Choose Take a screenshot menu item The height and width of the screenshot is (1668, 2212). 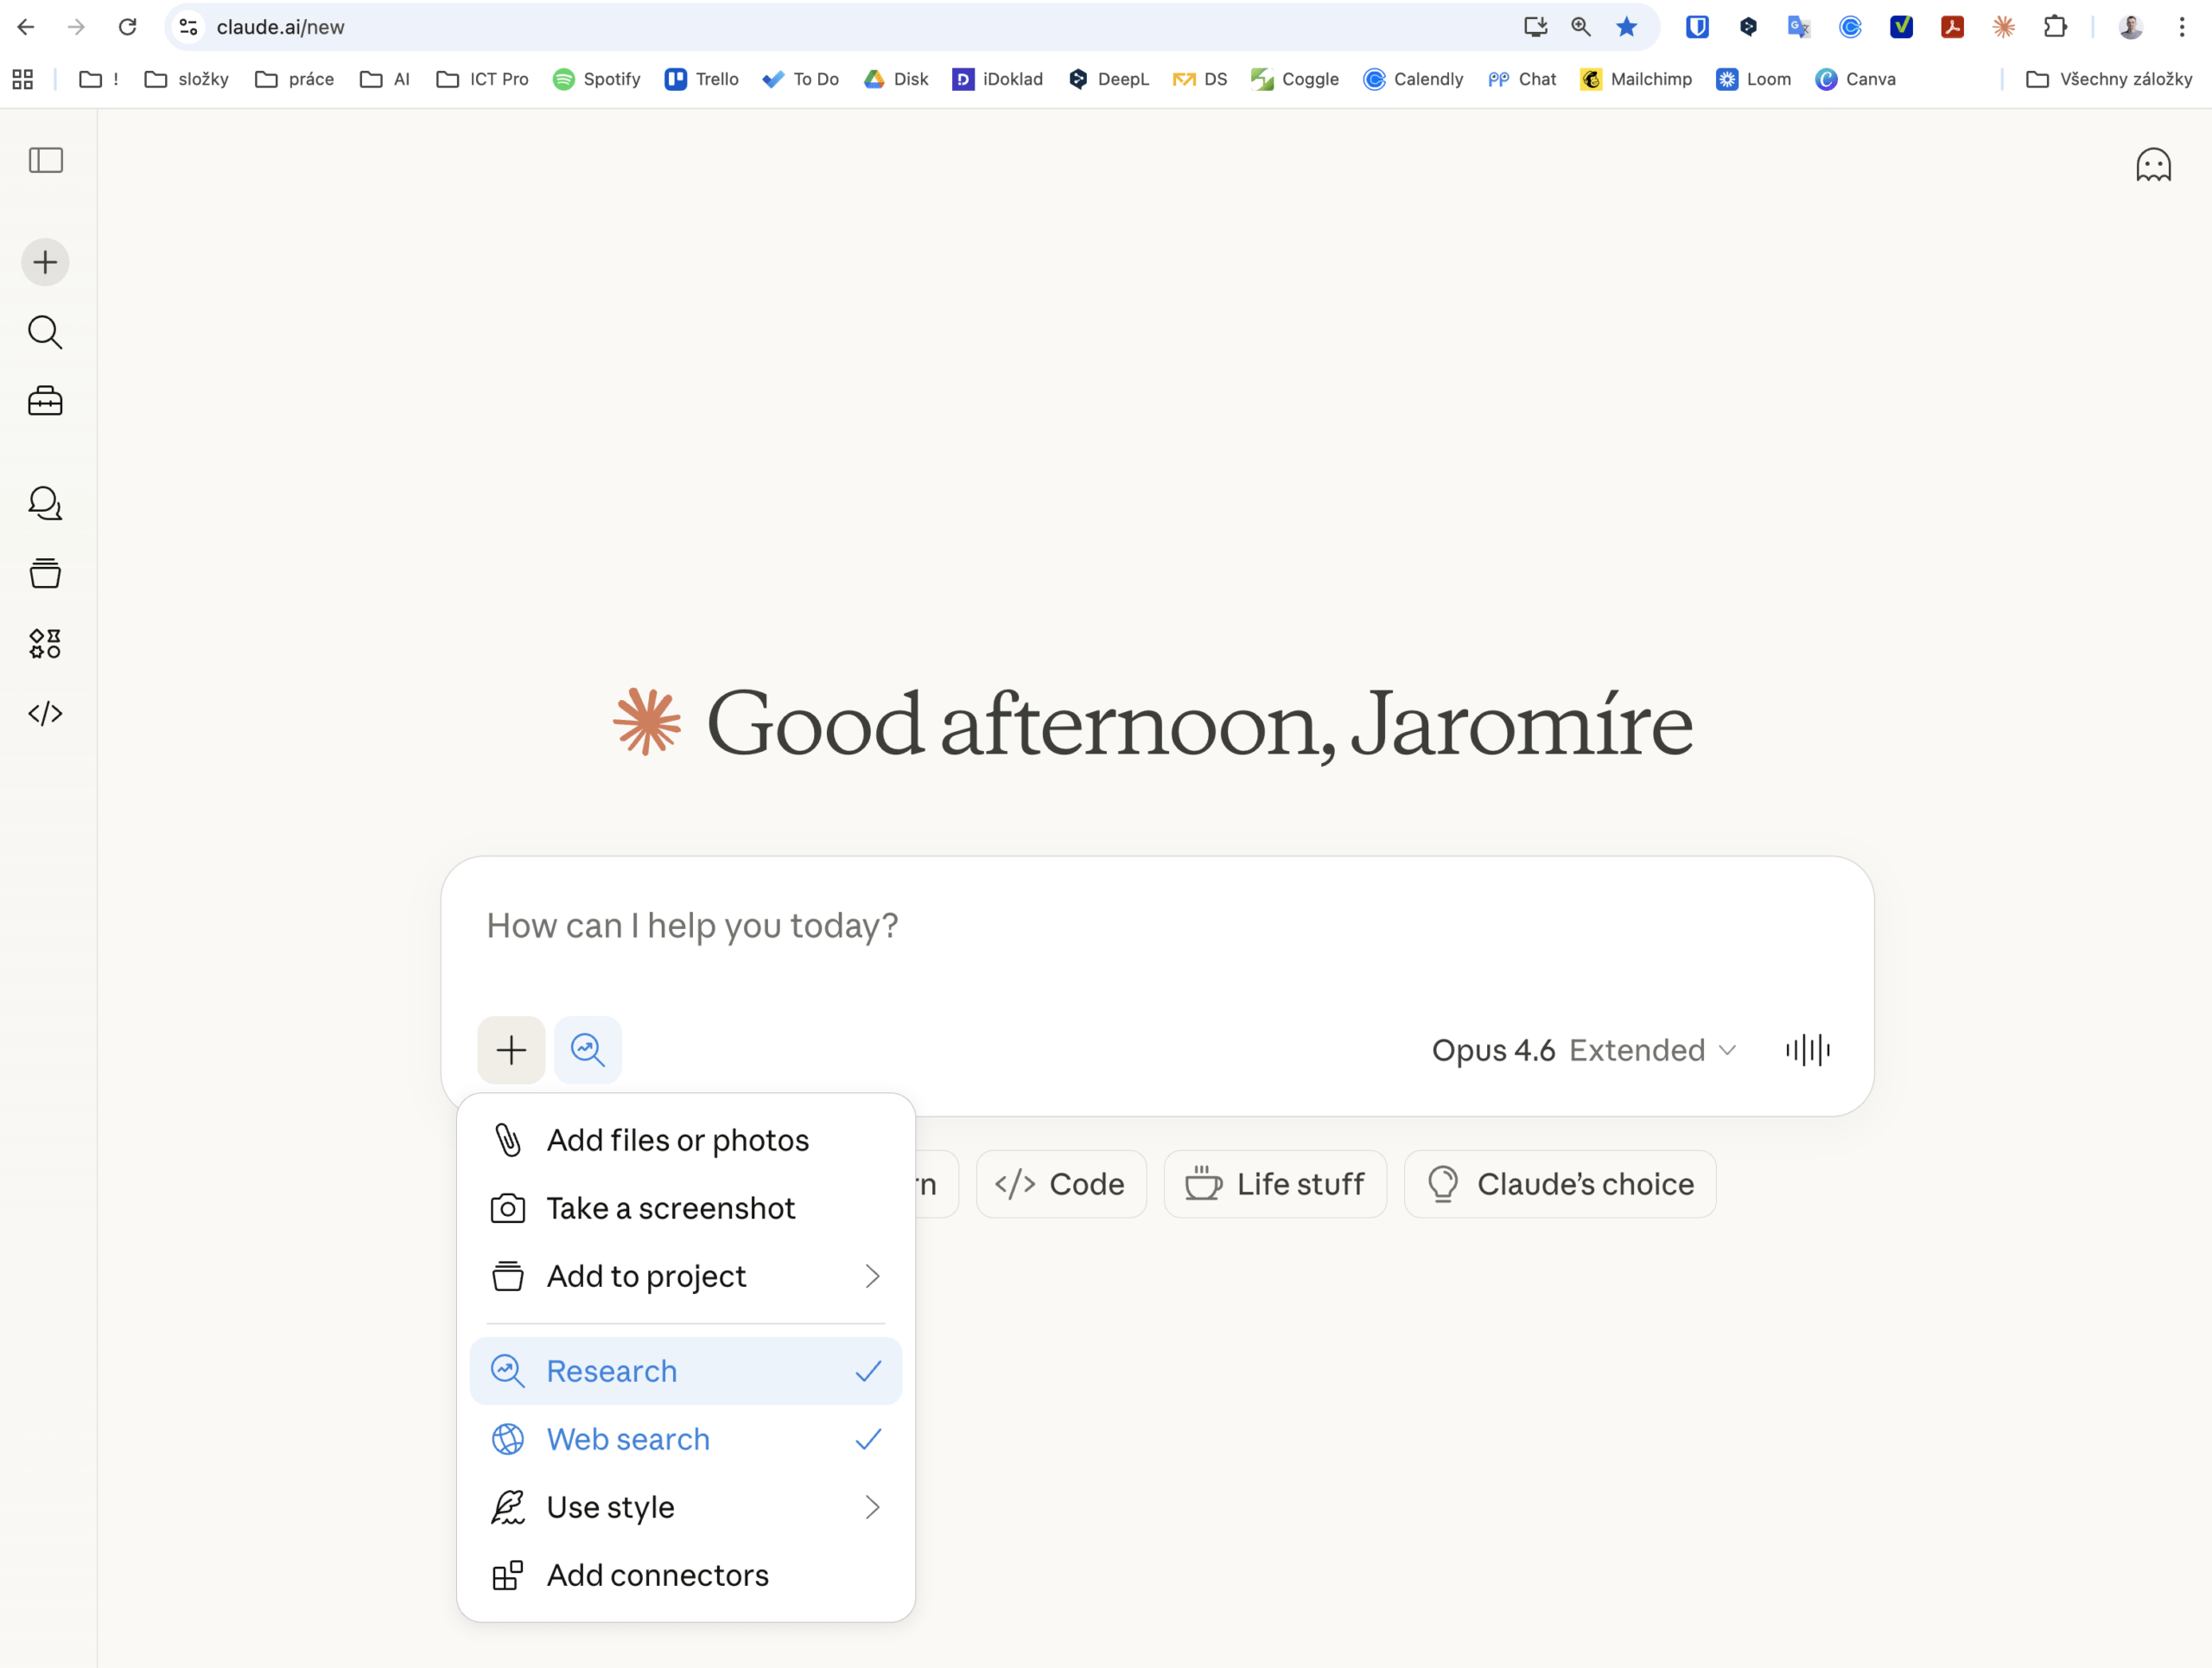tap(670, 1208)
